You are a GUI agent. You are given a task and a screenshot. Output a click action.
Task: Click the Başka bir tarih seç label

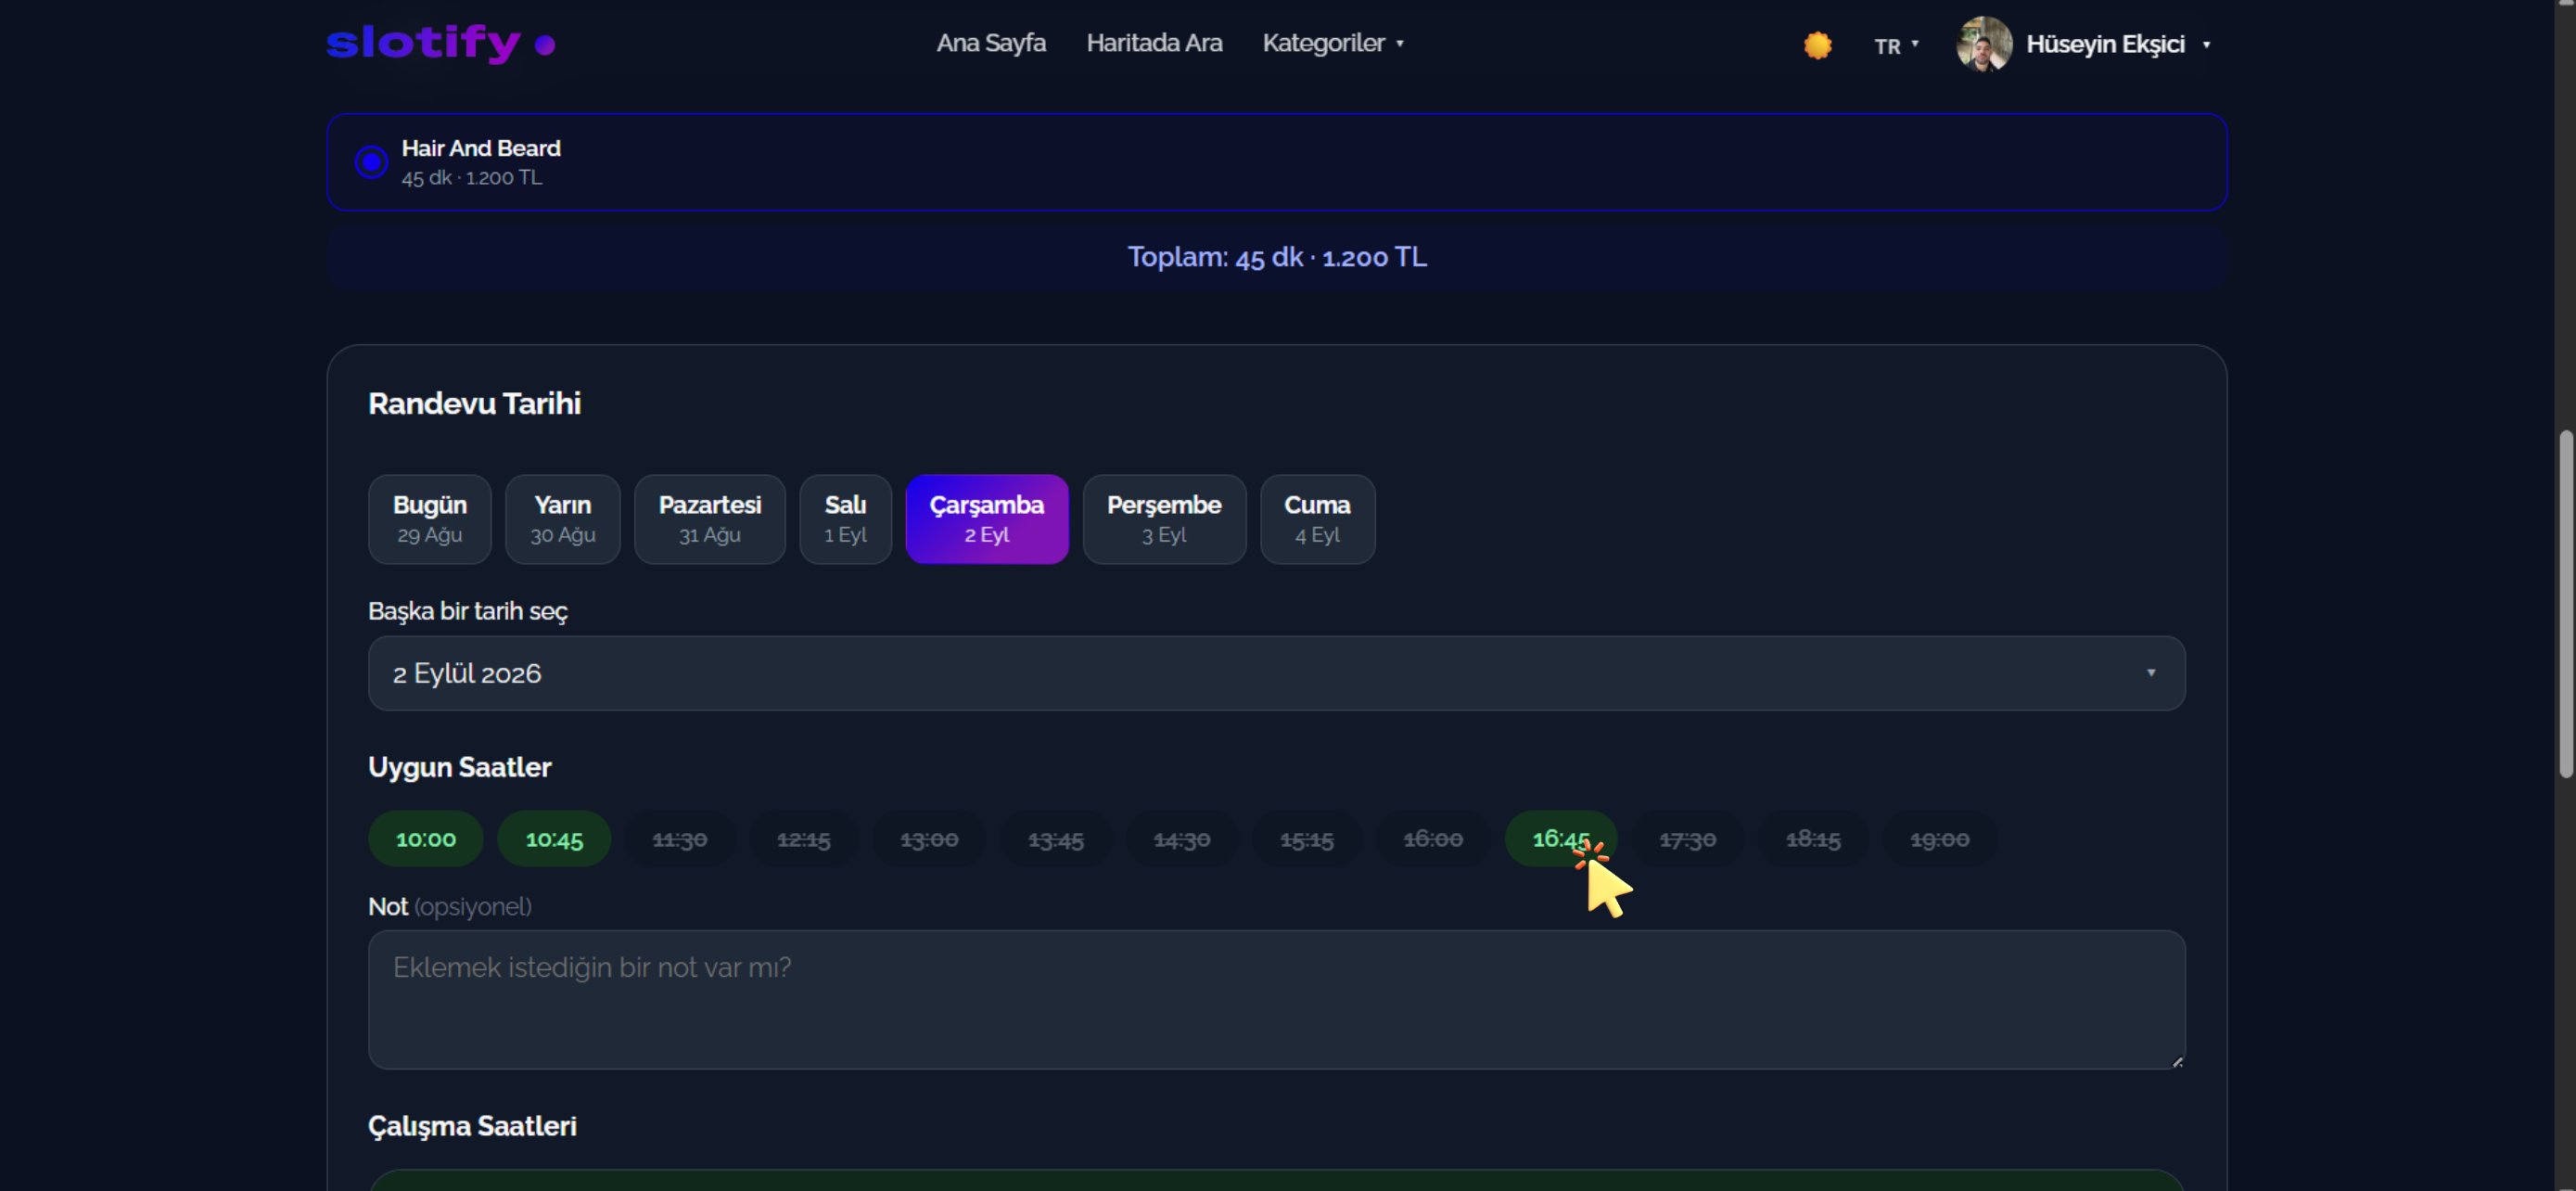point(467,611)
